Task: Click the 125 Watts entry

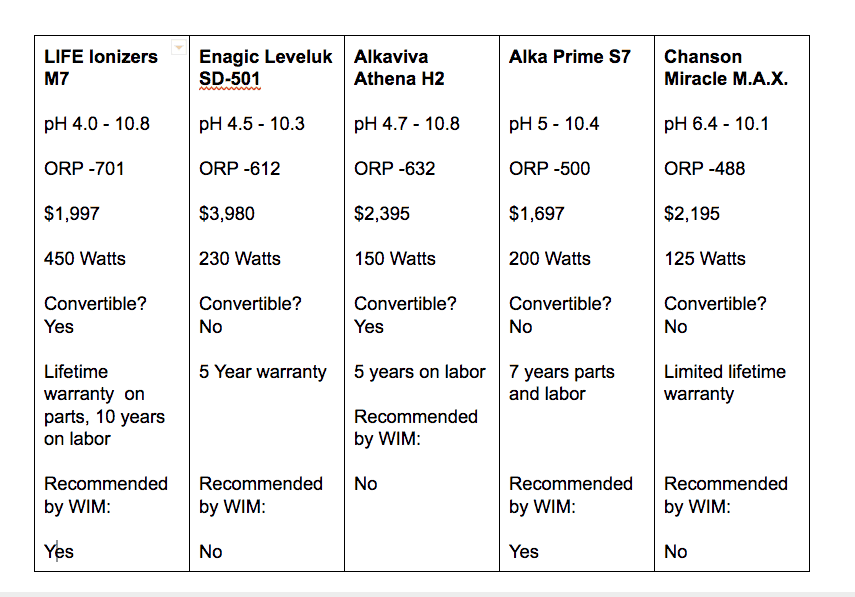Action: [705, 258]
